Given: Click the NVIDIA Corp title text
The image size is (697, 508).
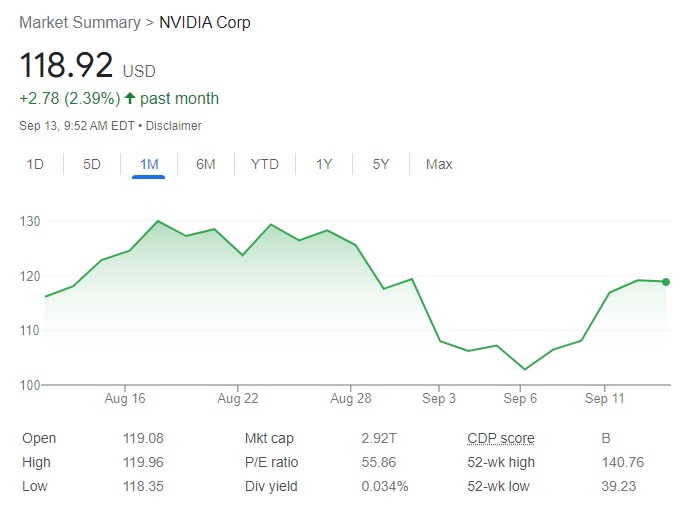Looking at the screenshot, I should tap(205, 22).
